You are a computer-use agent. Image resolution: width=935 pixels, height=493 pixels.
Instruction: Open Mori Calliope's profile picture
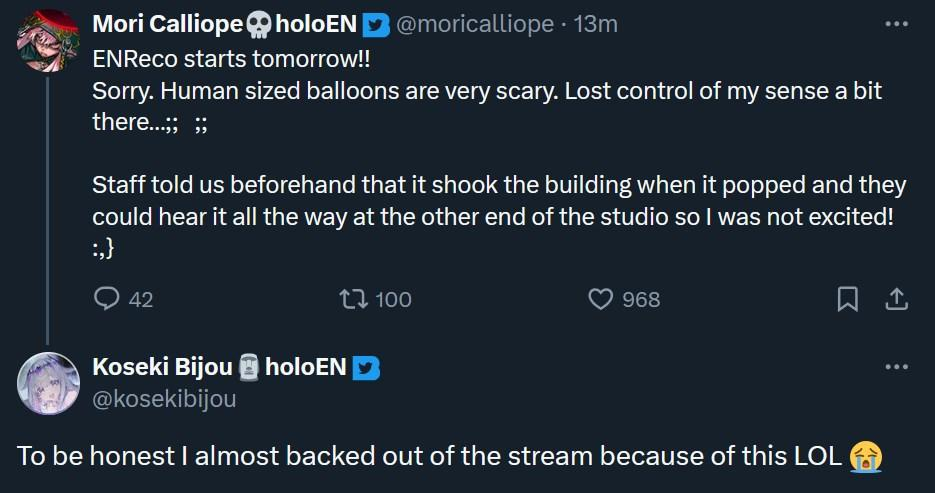47,36
